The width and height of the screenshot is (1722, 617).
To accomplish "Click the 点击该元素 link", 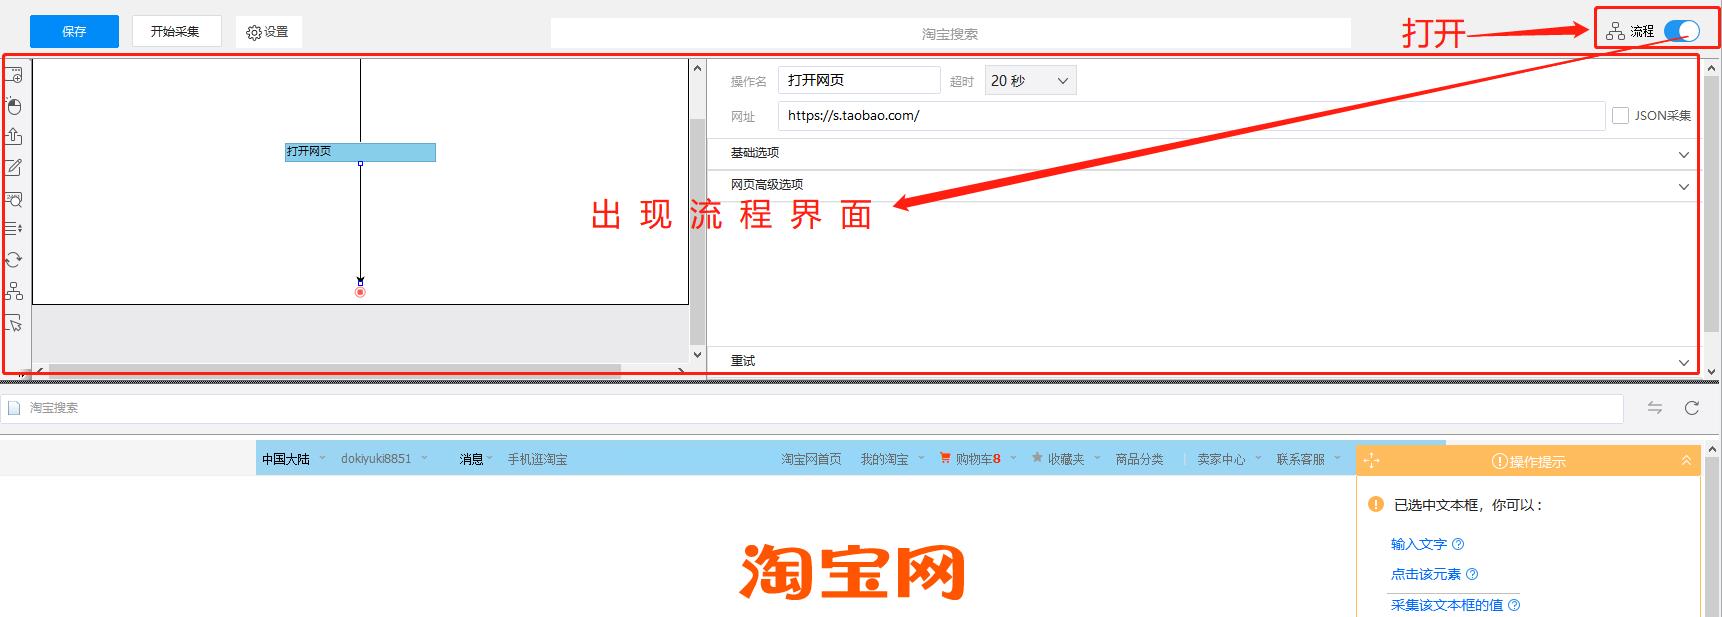I will click(x=1426, y=574).
